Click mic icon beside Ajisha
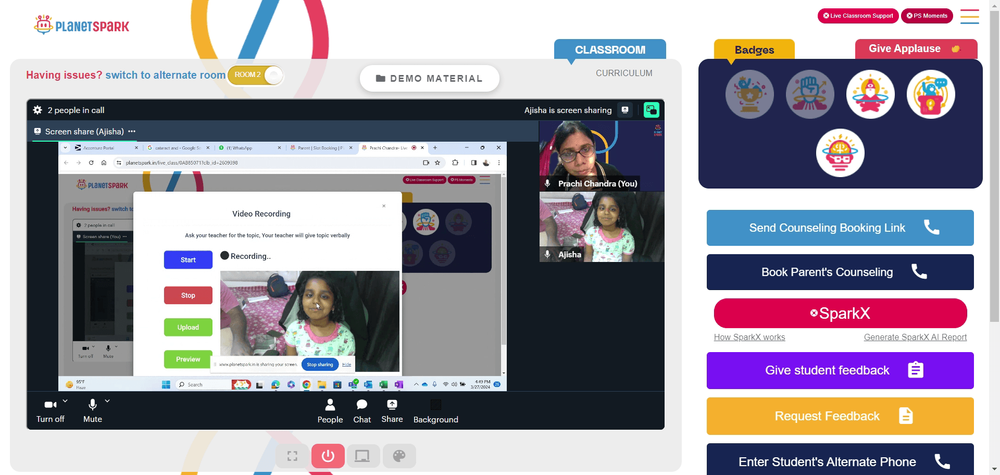 [547, 254]
